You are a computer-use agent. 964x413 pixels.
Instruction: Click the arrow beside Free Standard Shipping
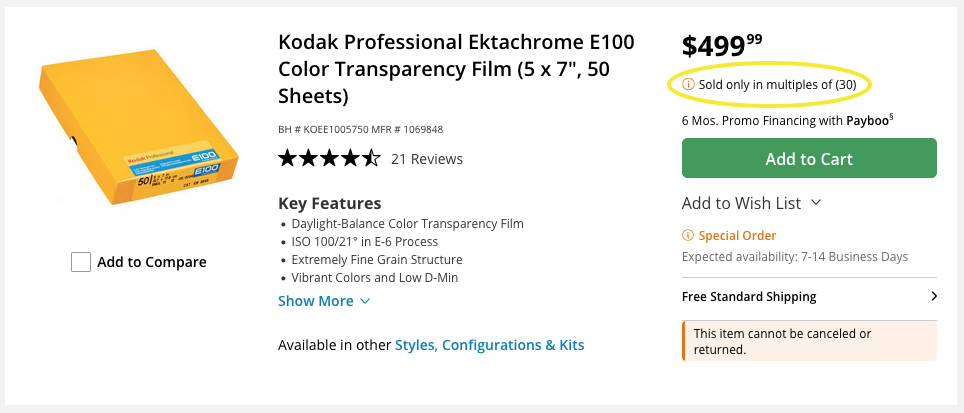tap(933, 297)
